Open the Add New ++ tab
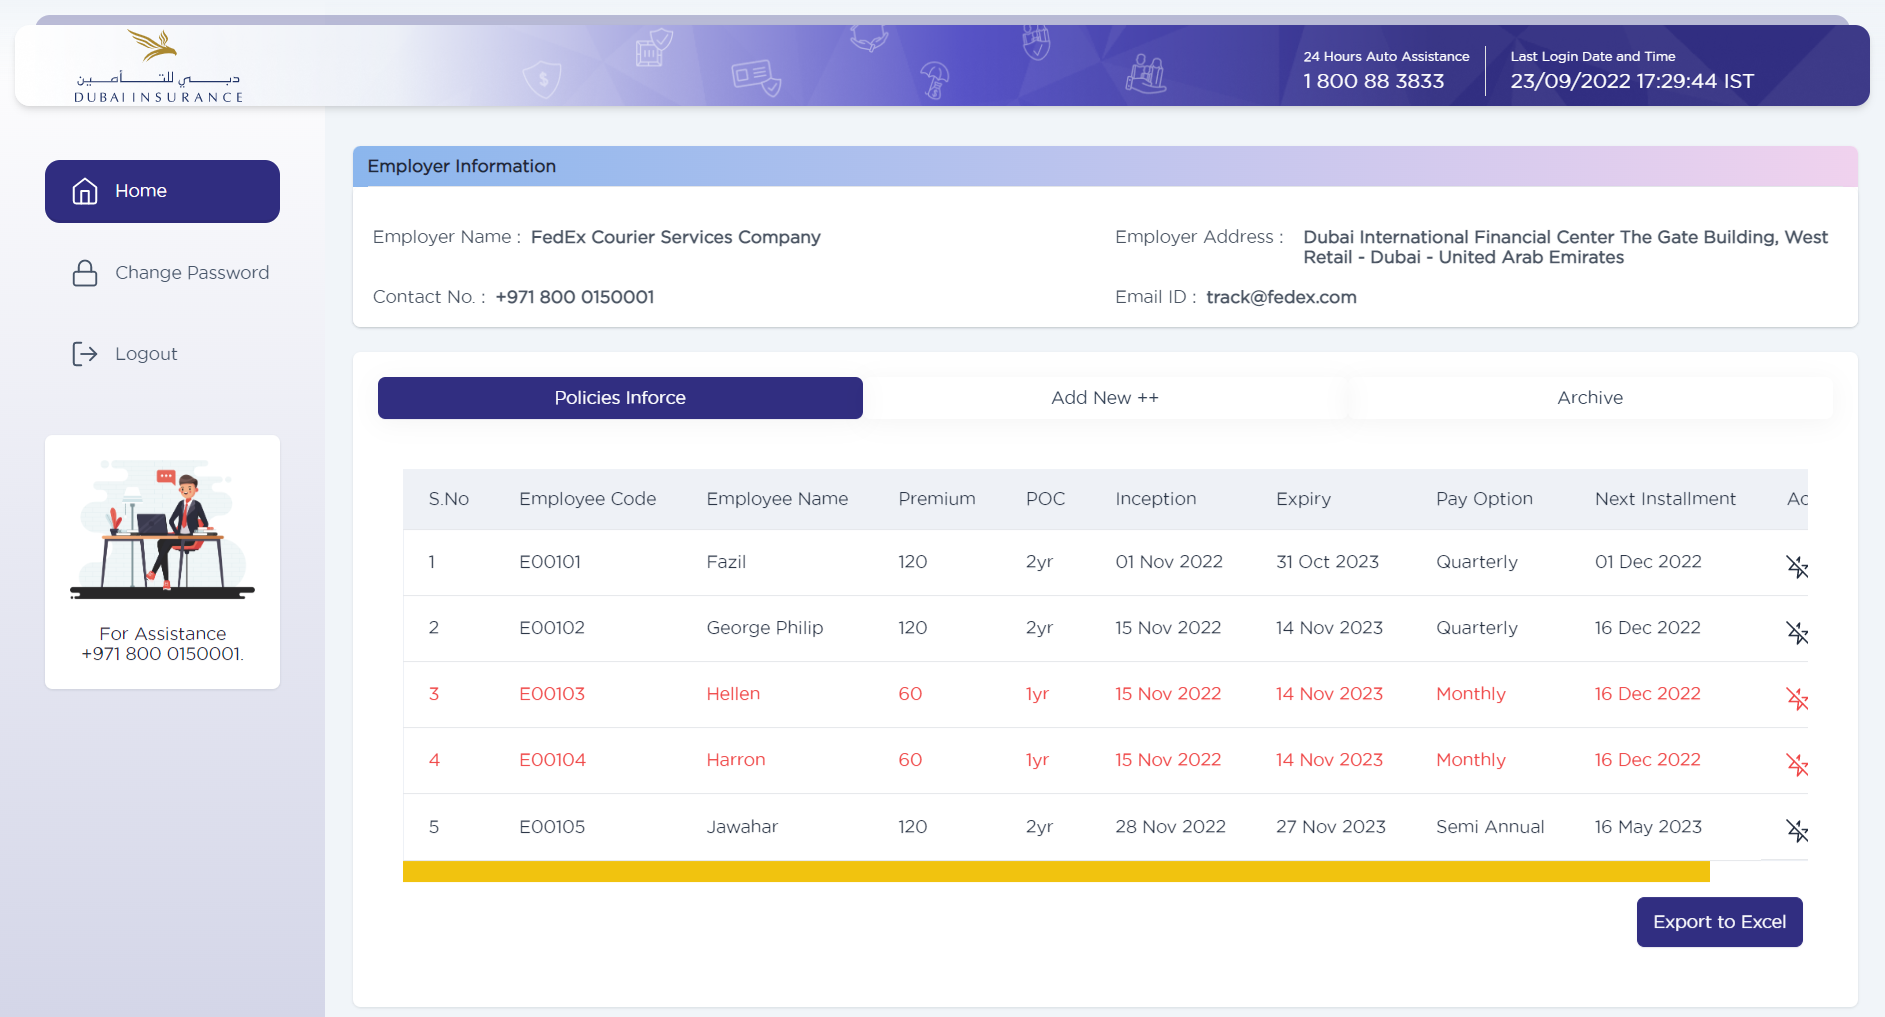Screen dimensions: 1885x1017 coord(1104,398)
